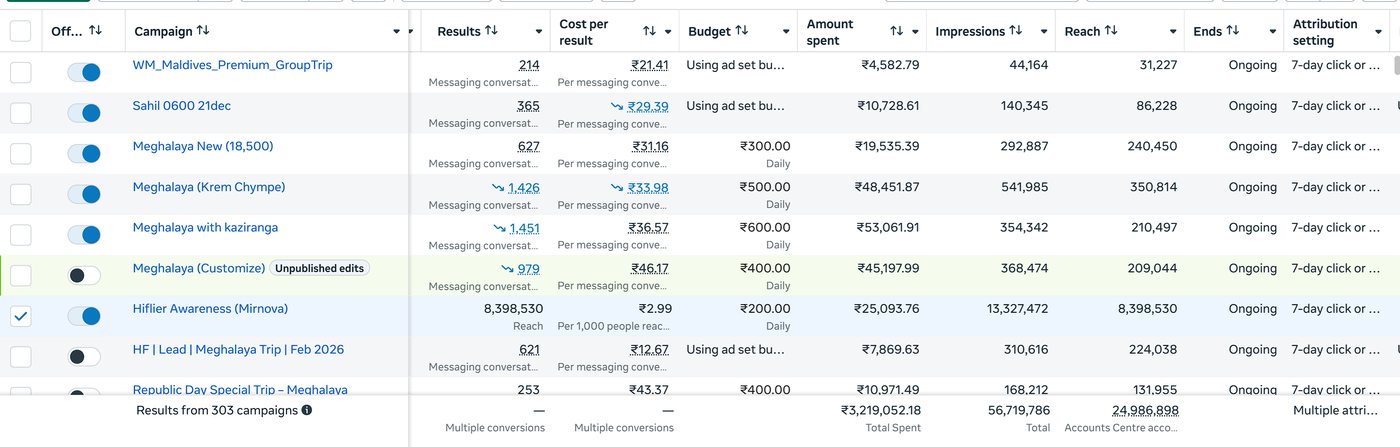Viewport: 1400px width, 447px height.
Task: Click info icon beside Results from 303 campaigns
Action: 307,410
